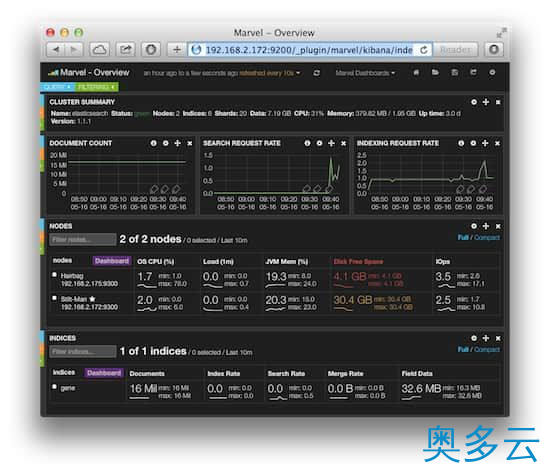Close the Indexing Request Rate panel
The image size is (550, 473).
pos(497,144)
